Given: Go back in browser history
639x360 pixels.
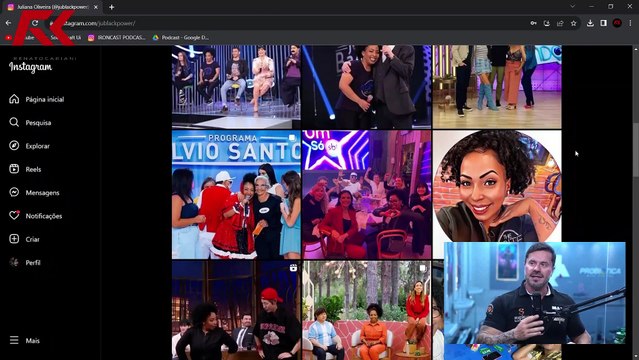Looking at the screenshot, I should point(9,23).
